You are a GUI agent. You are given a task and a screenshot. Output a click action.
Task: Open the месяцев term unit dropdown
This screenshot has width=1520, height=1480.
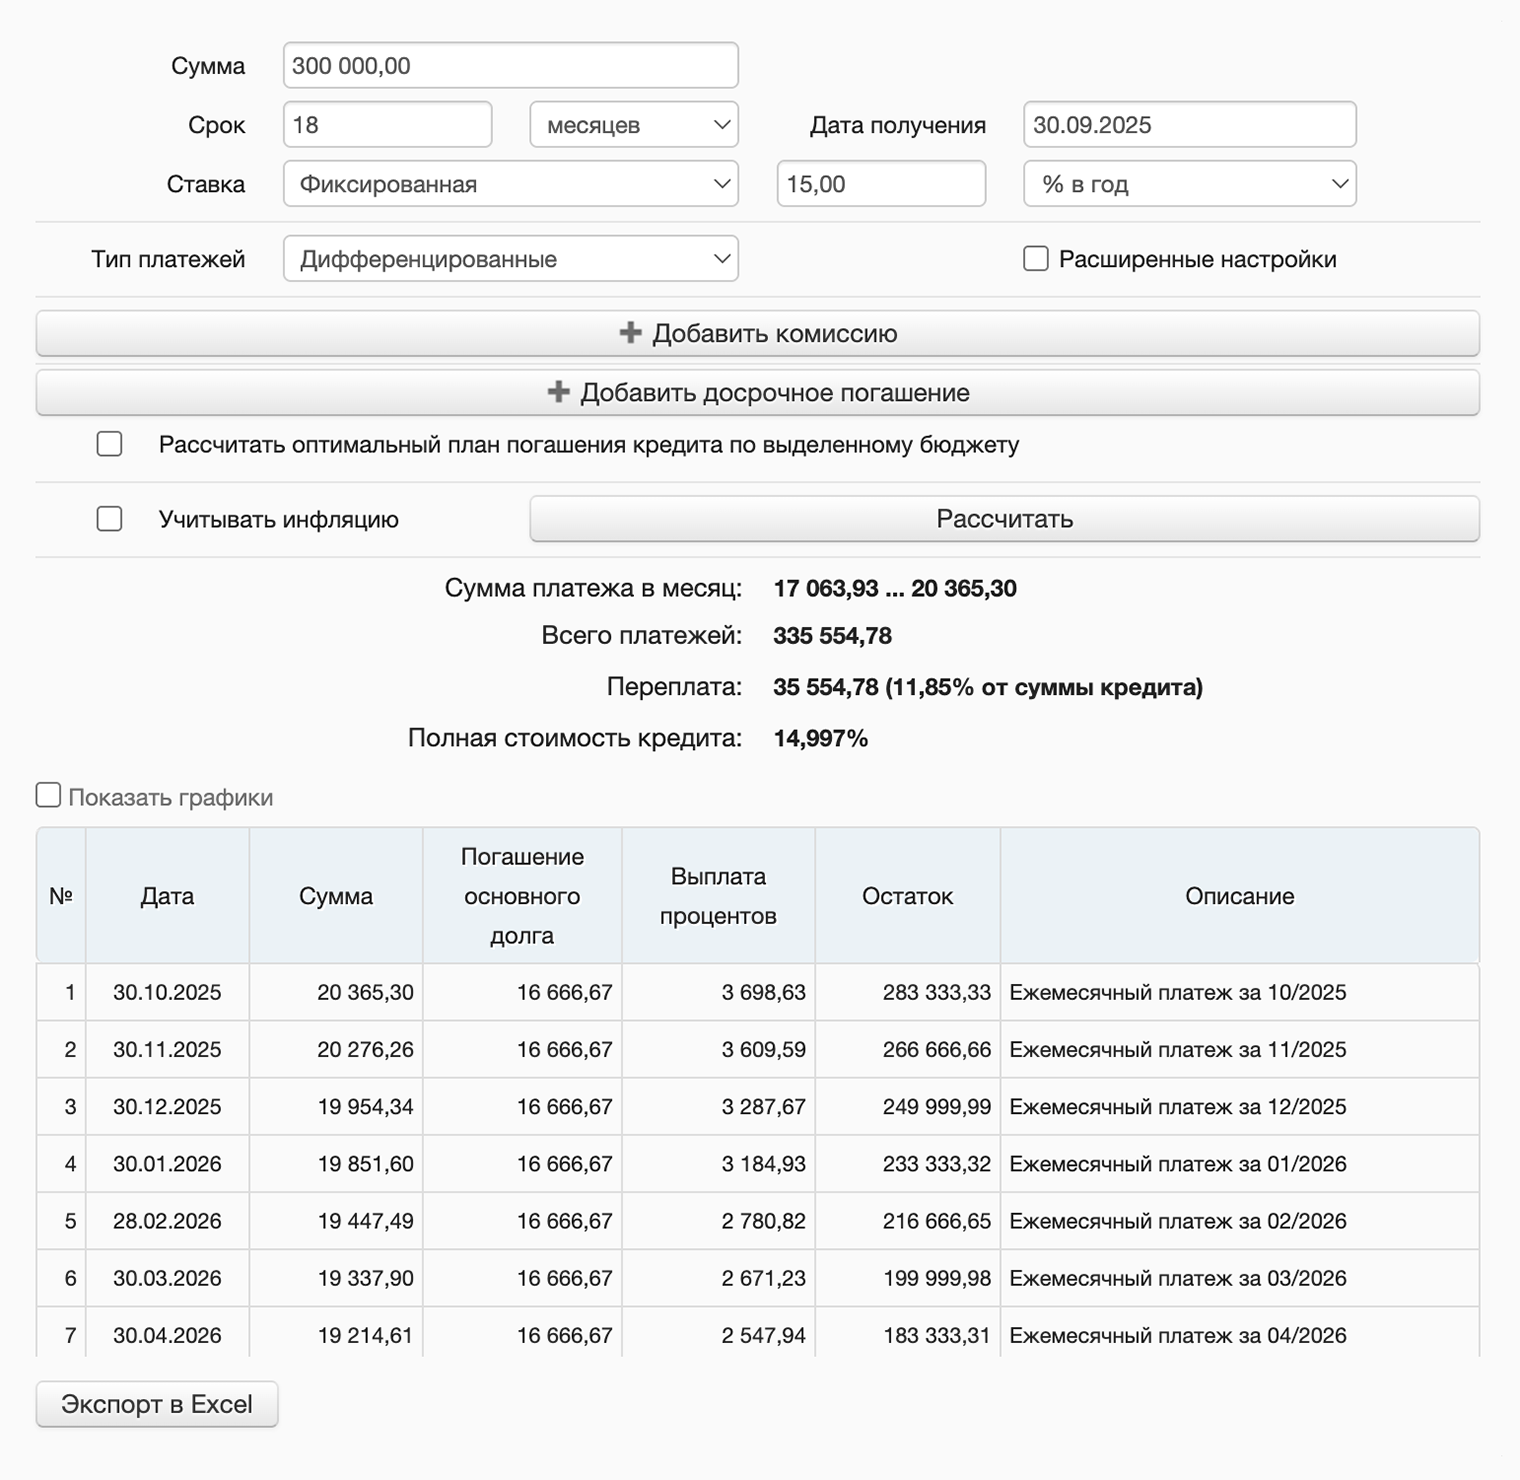click(x=633, y=125)
